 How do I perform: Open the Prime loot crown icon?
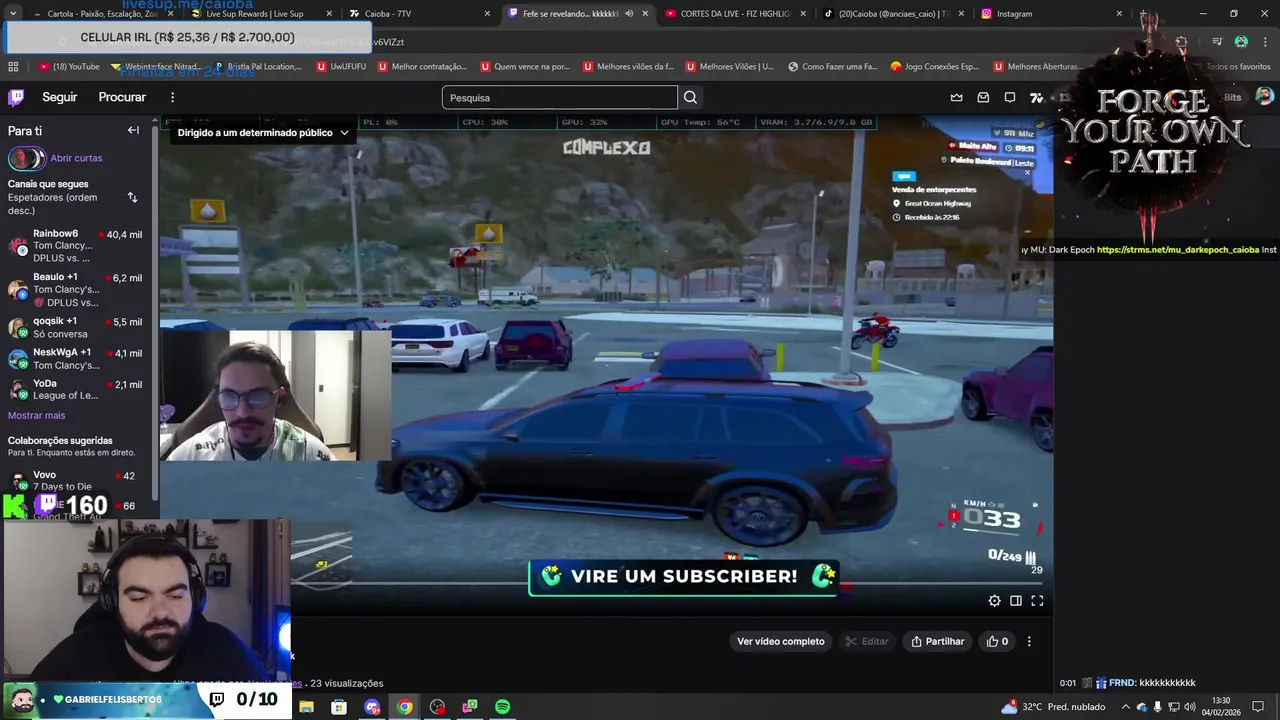pyautogui.click(x=956, y=97)
